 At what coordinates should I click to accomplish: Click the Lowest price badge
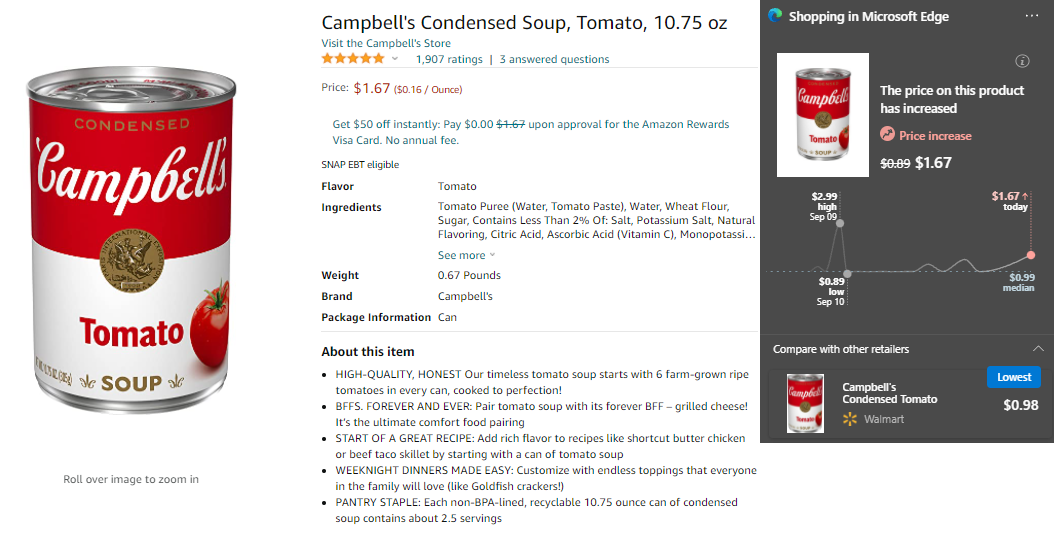click(x=1013, y=377)
